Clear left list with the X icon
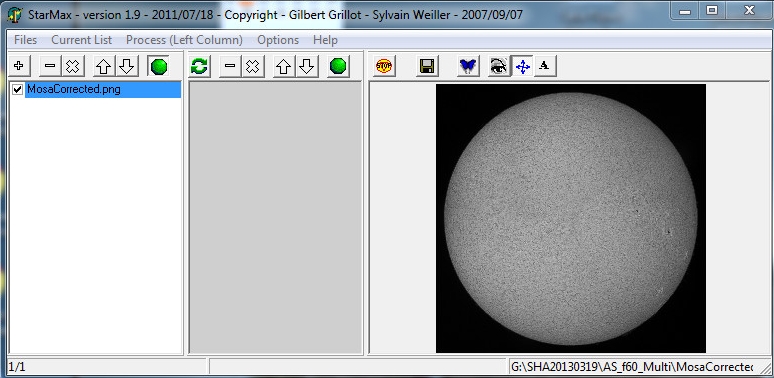The width and height of the screenshot is (774, 378). pos(73,66)
